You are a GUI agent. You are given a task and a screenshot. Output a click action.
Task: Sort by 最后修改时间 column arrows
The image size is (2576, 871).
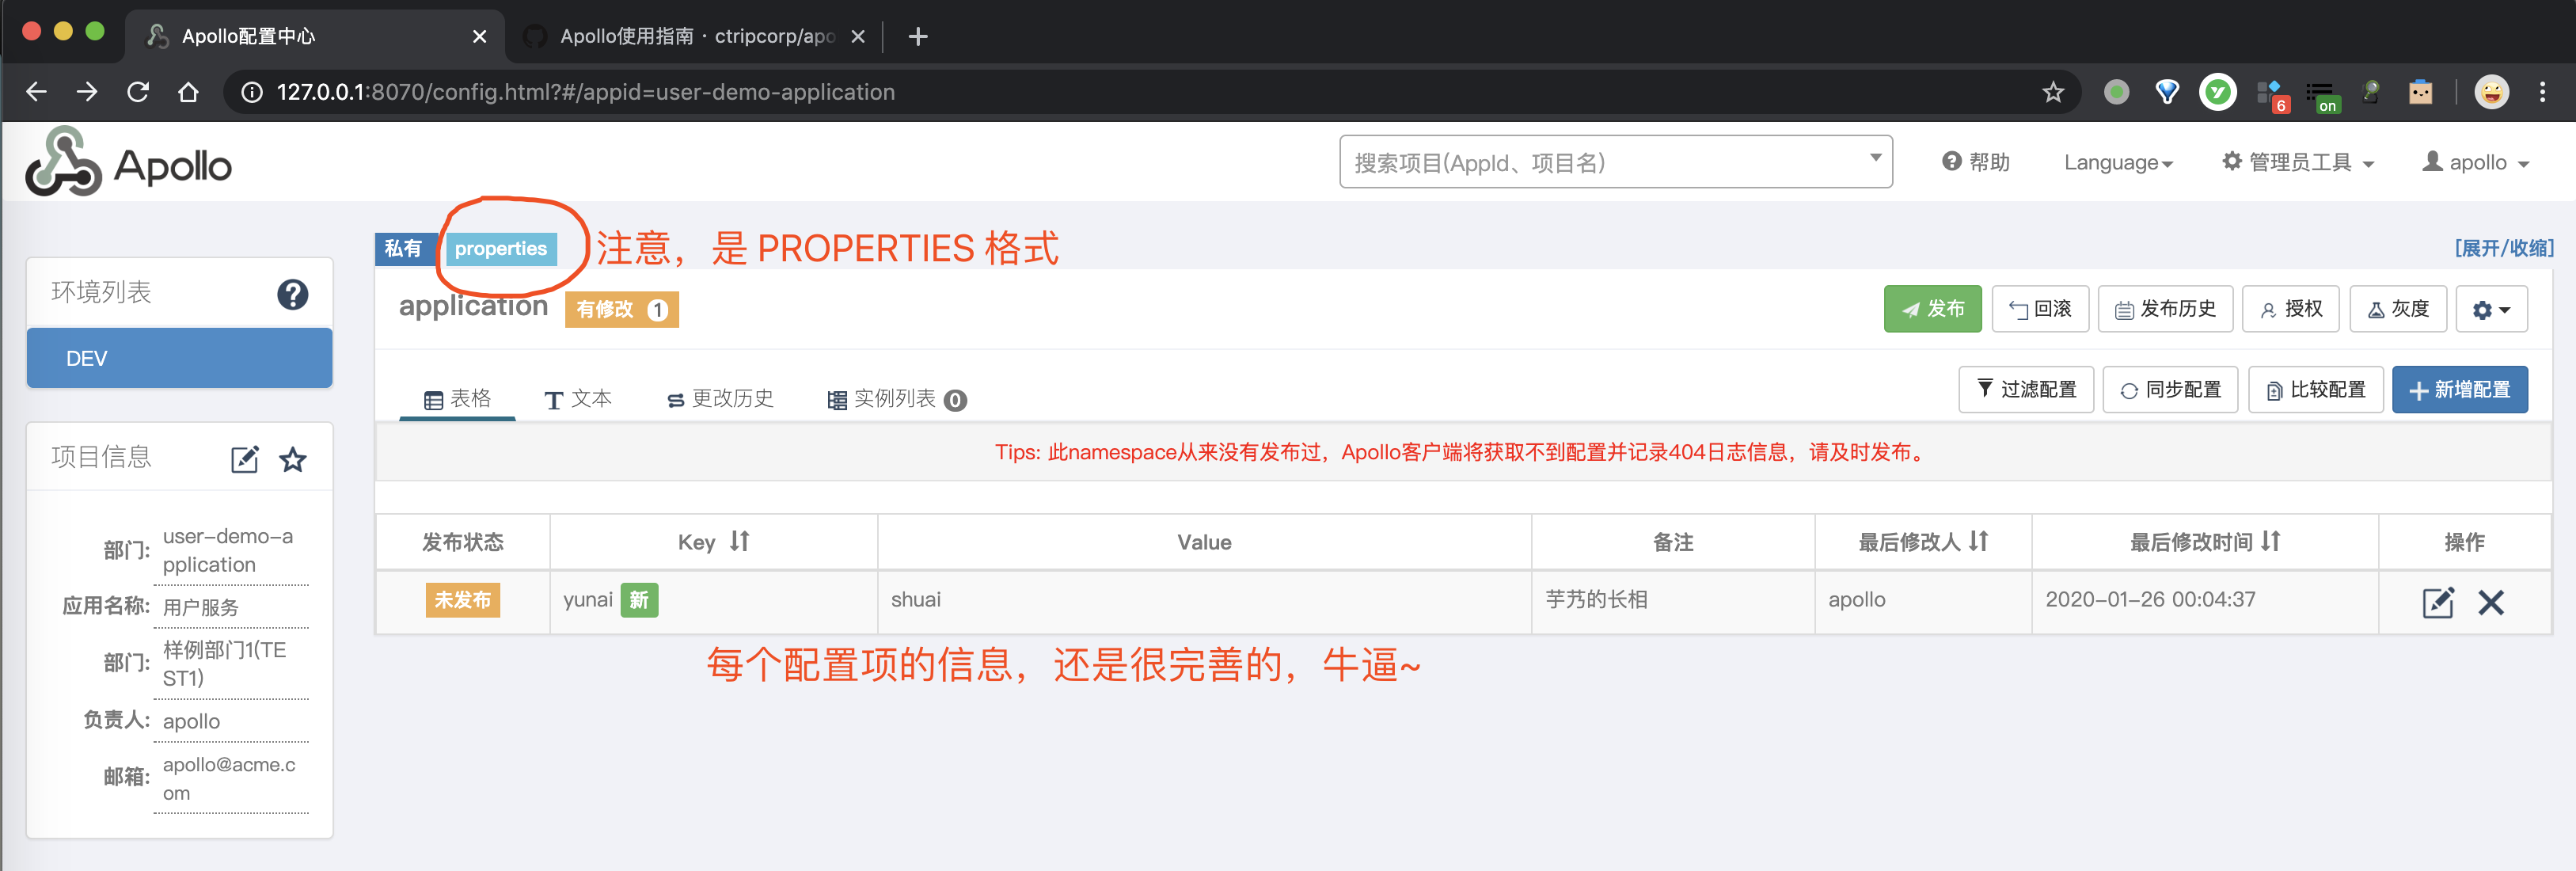(x=2270, y=541)
